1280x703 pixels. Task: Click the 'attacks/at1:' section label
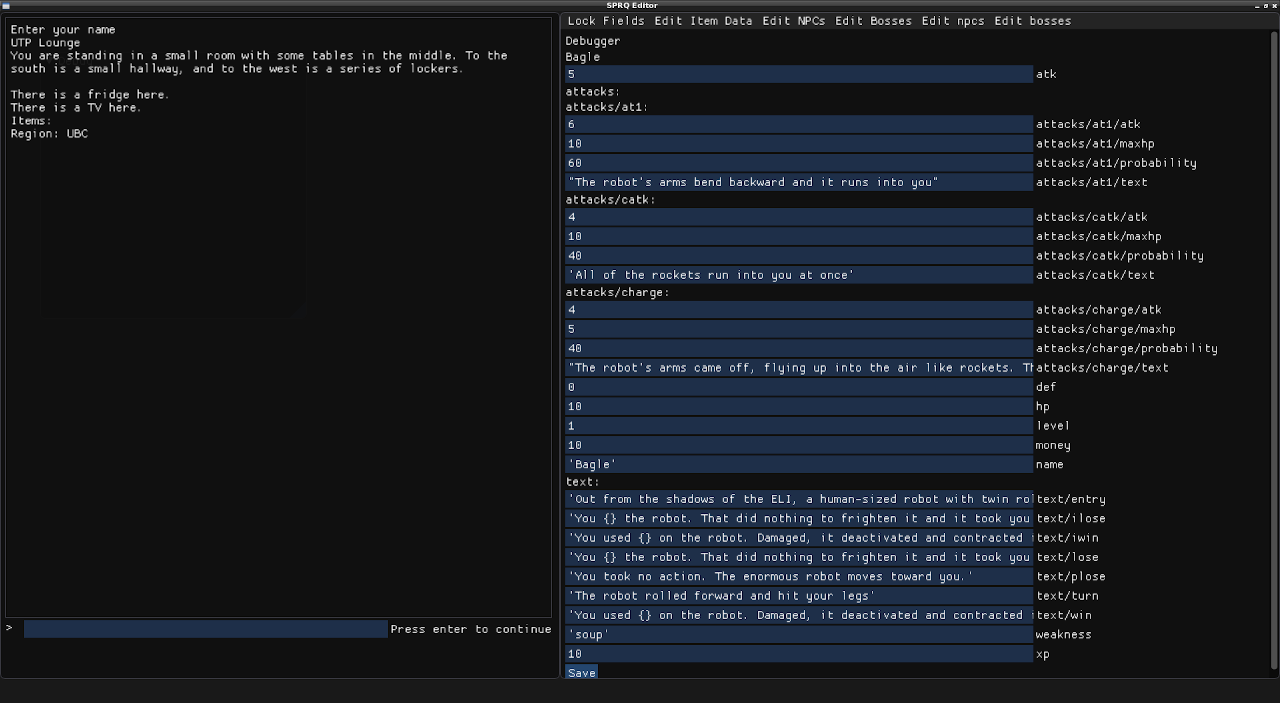pyautogui.click(x=606, y=107)
